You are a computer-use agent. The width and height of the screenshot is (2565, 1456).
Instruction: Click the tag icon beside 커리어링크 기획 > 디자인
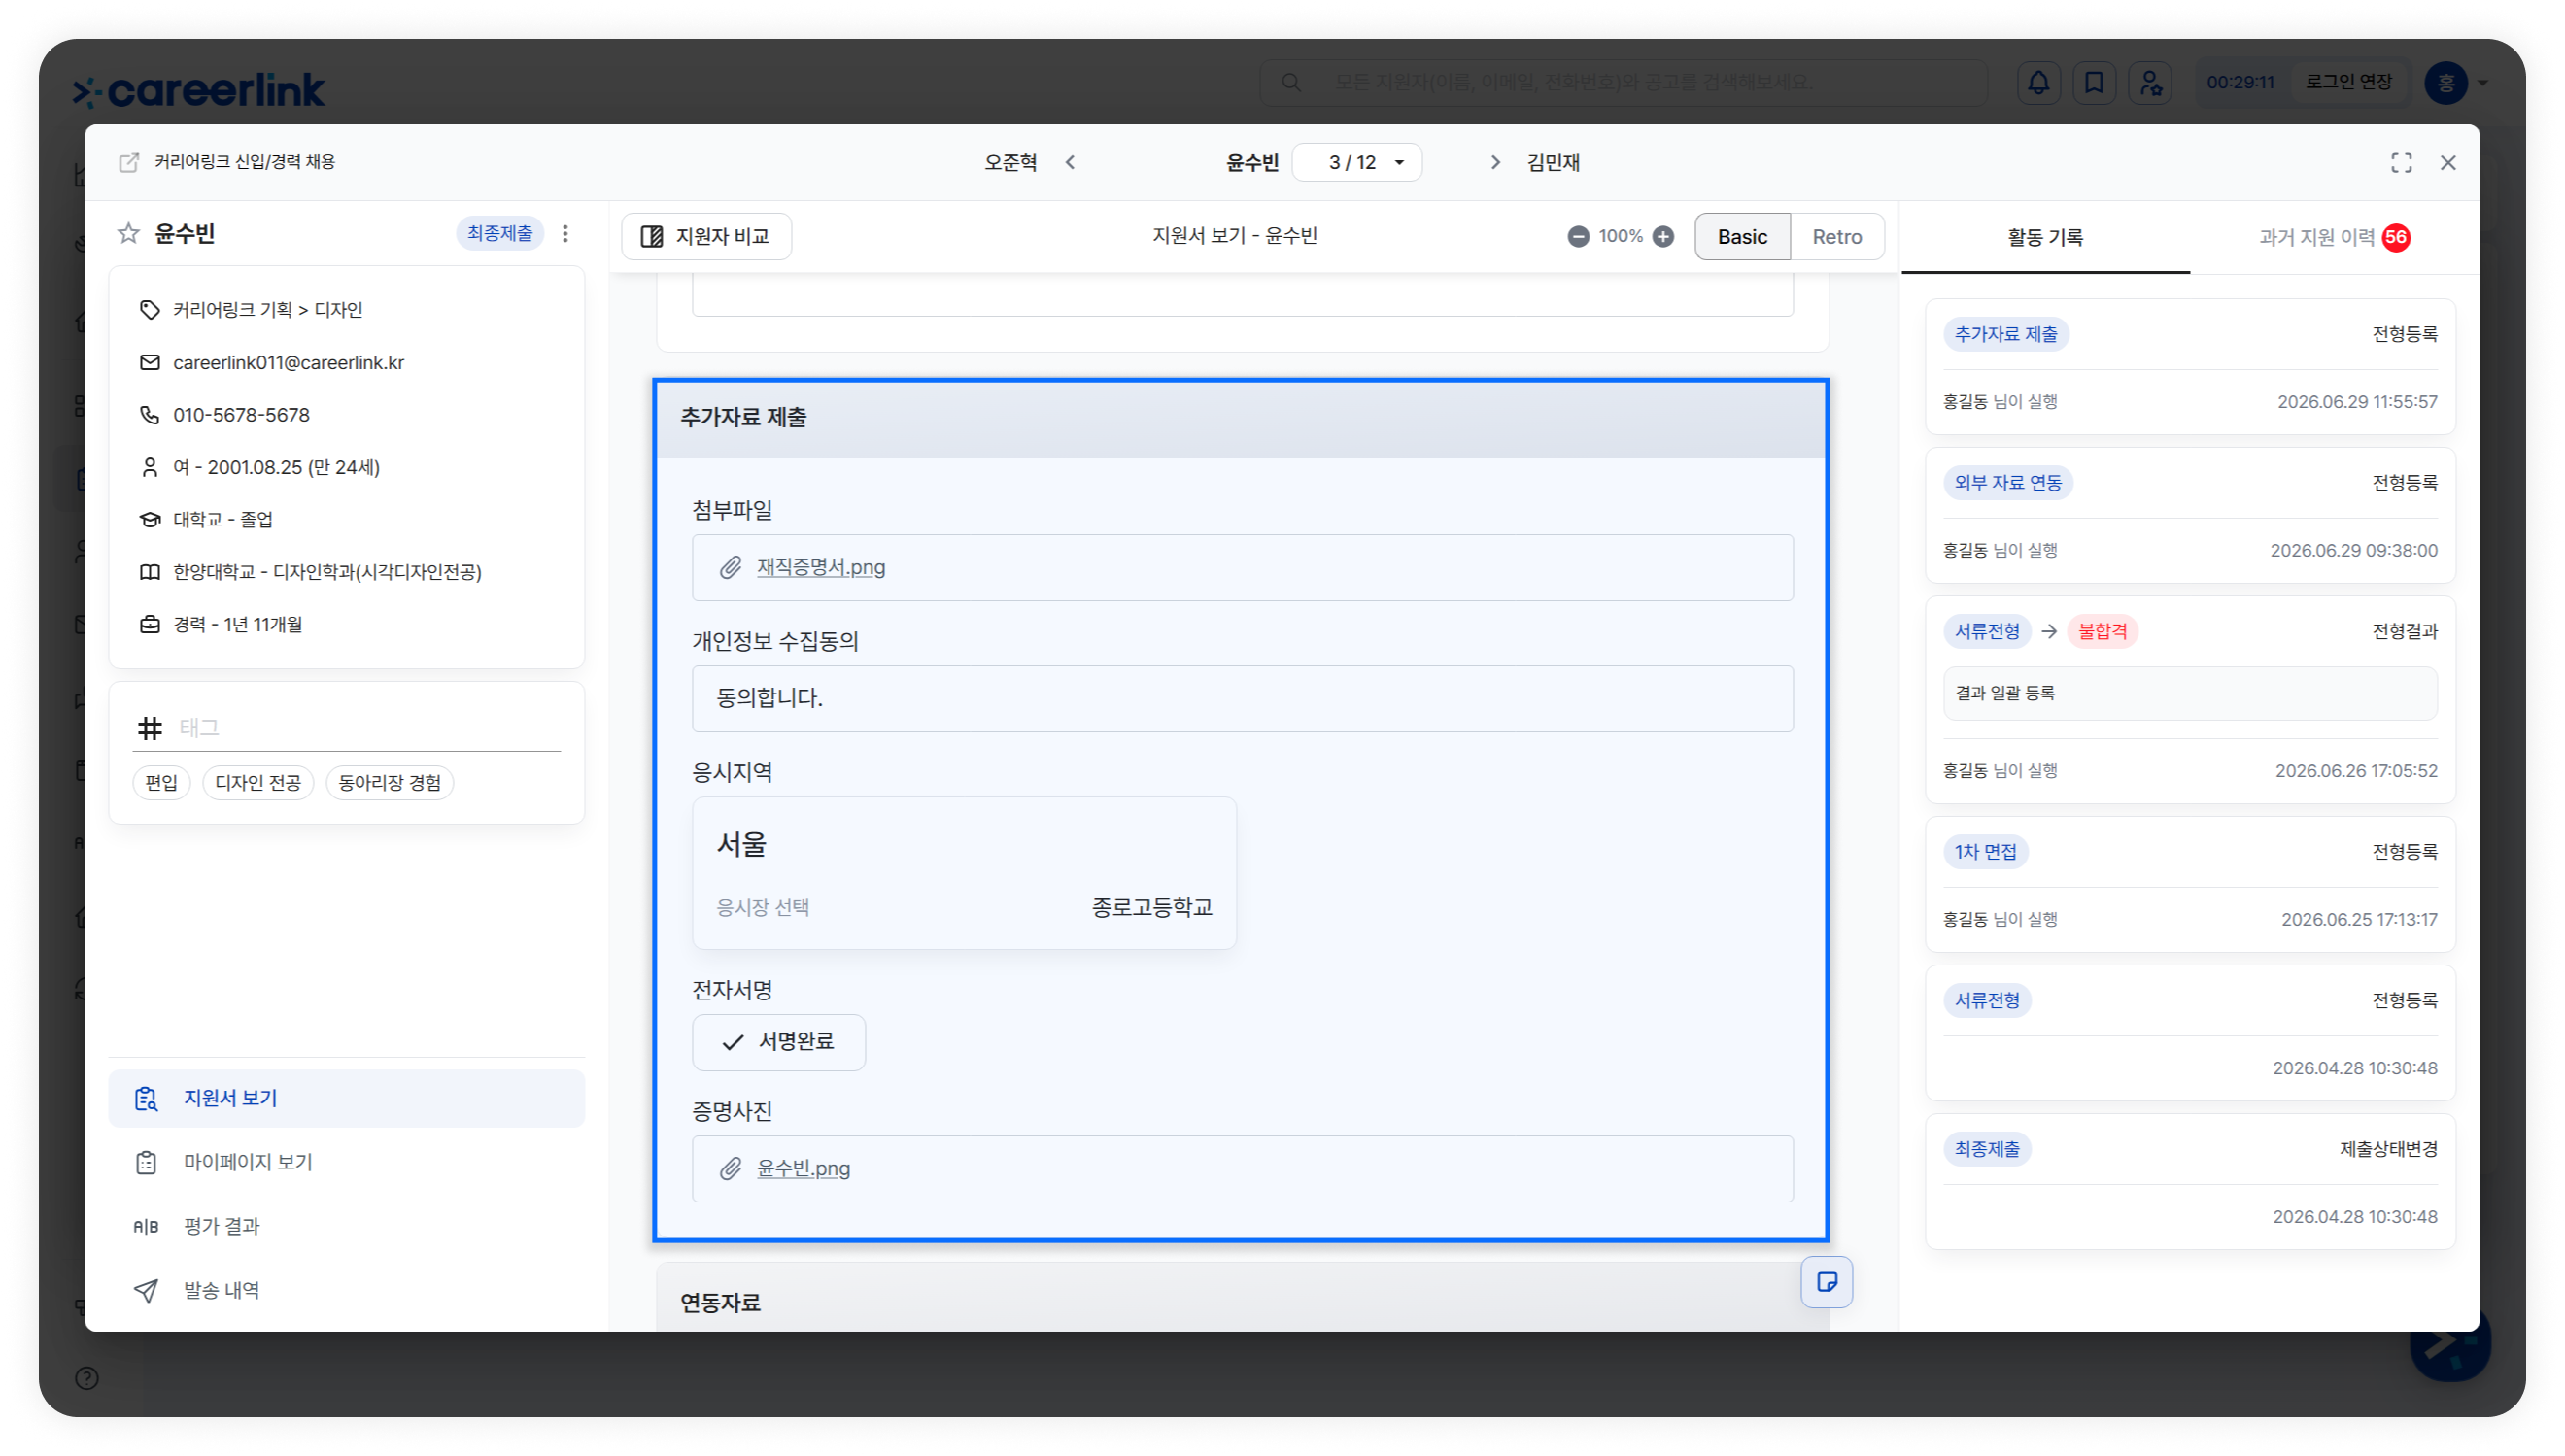coord(150,310)
